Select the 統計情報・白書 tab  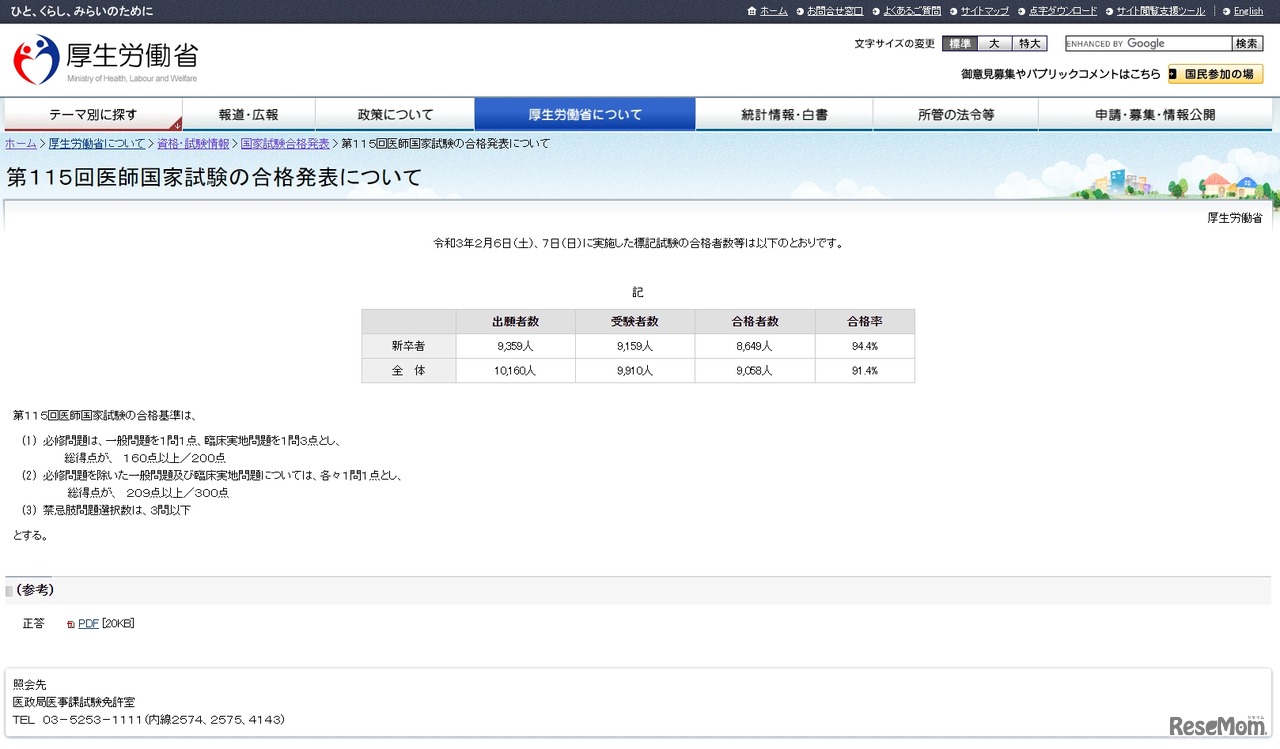(784, 115)
